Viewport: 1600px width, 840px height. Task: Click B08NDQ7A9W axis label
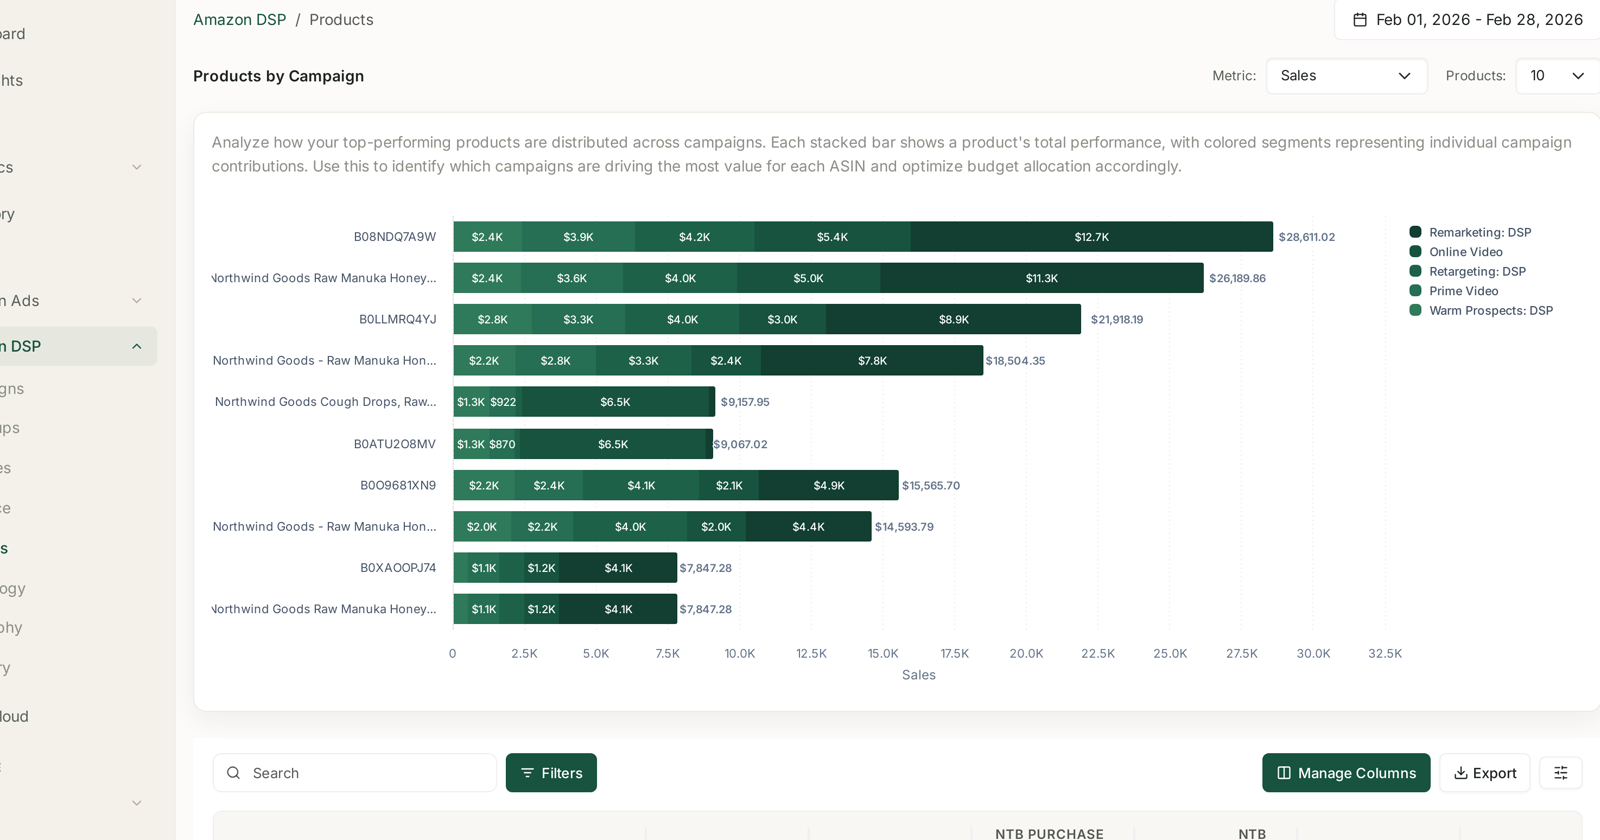pos(394,237)
